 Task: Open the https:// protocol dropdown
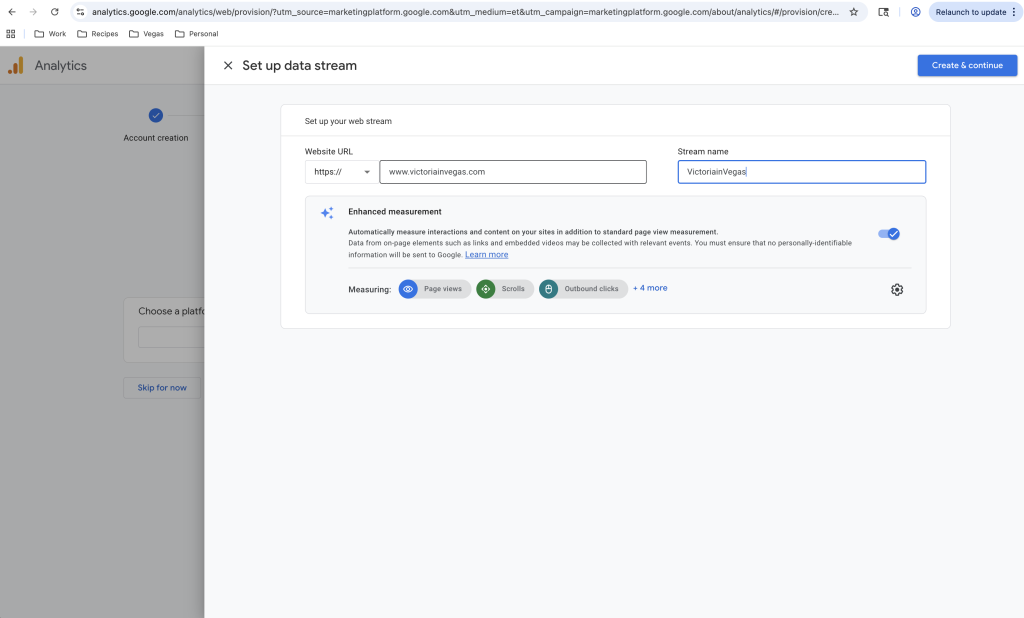(x=342, y=172)
